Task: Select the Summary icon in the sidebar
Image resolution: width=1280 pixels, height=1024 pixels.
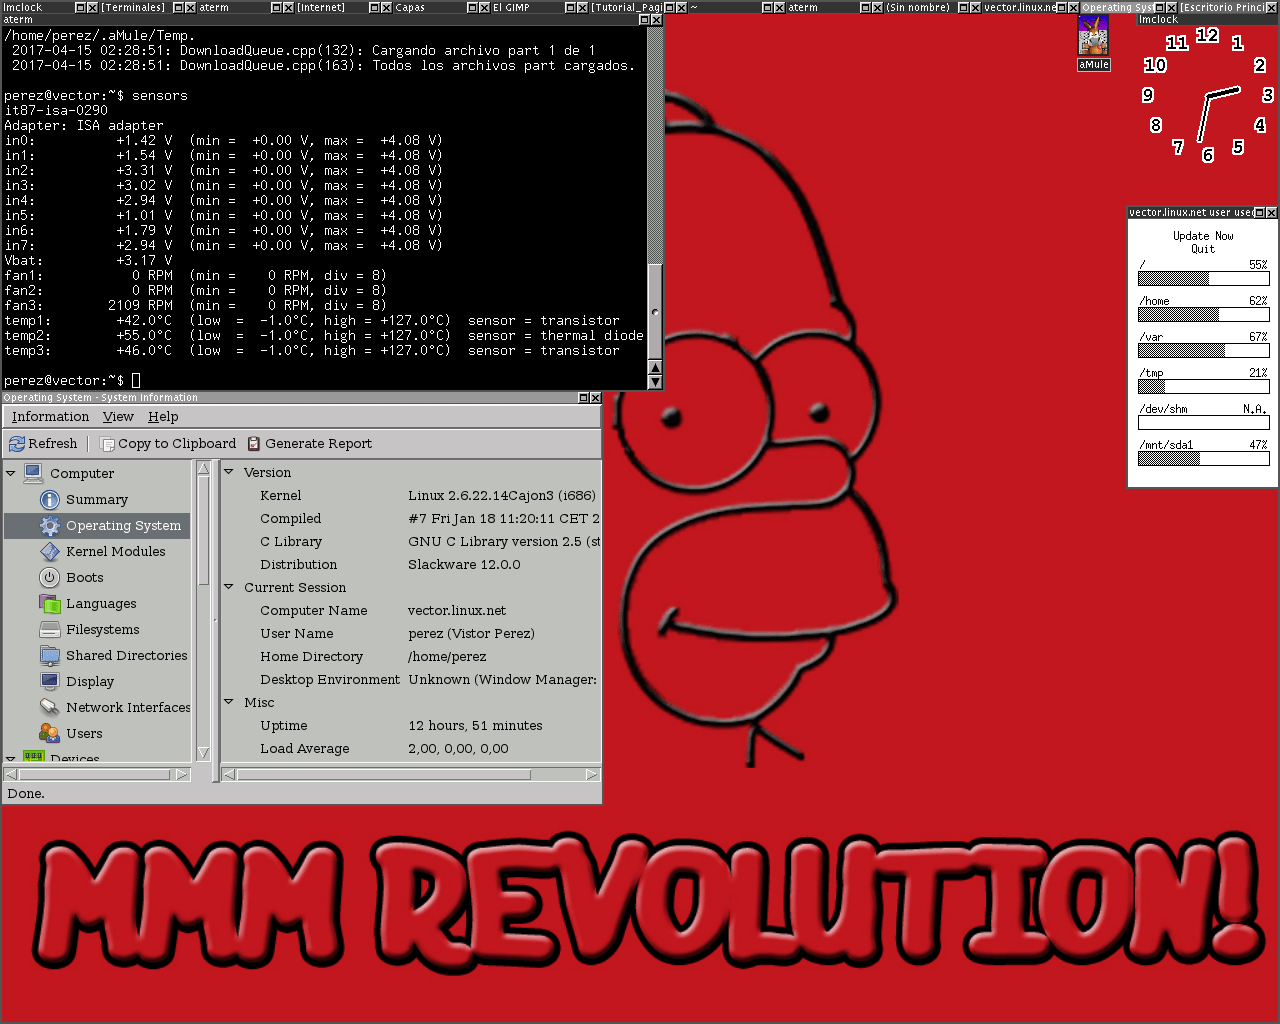Action: pos(50,499)
